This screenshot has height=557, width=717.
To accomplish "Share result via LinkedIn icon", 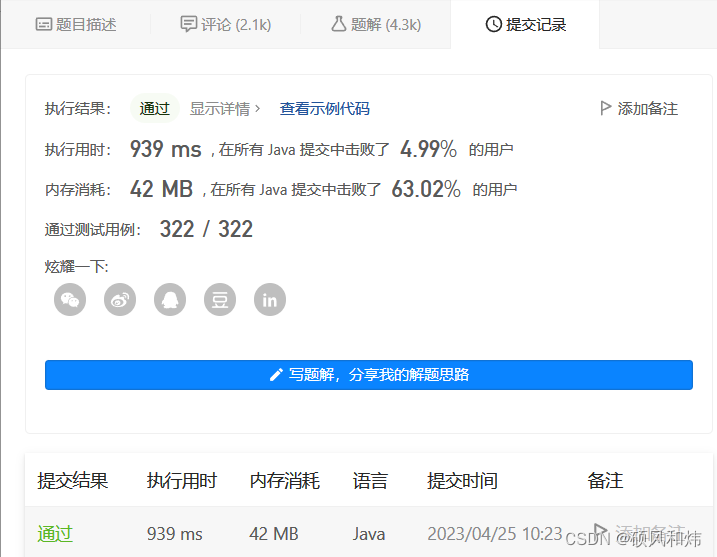I will [x=270, y=300].
